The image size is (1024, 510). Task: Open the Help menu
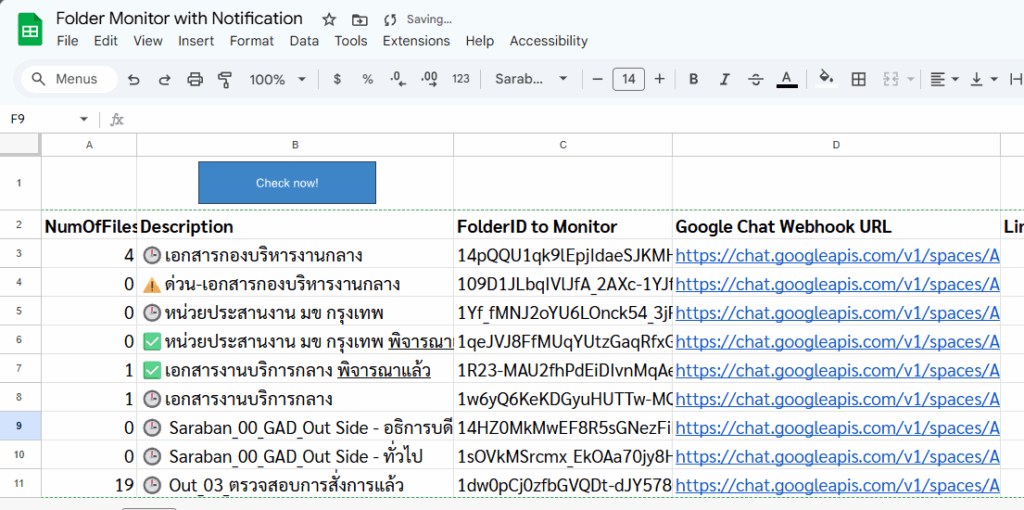click(x=479, y=41)
